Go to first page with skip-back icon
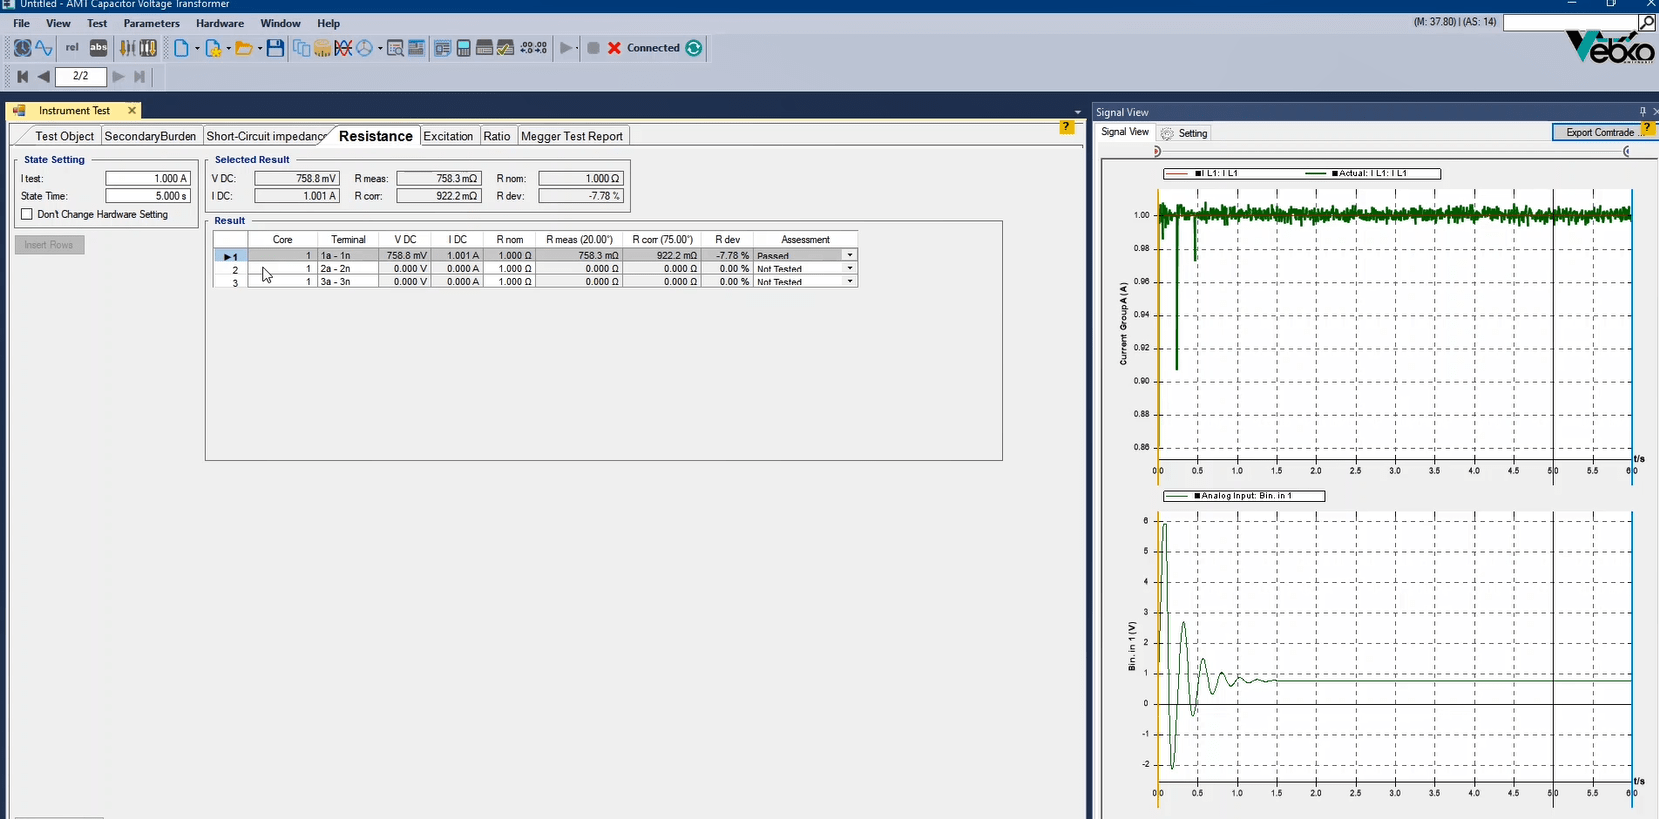Viewport: 1659px width, 819px height. [23, 76]
